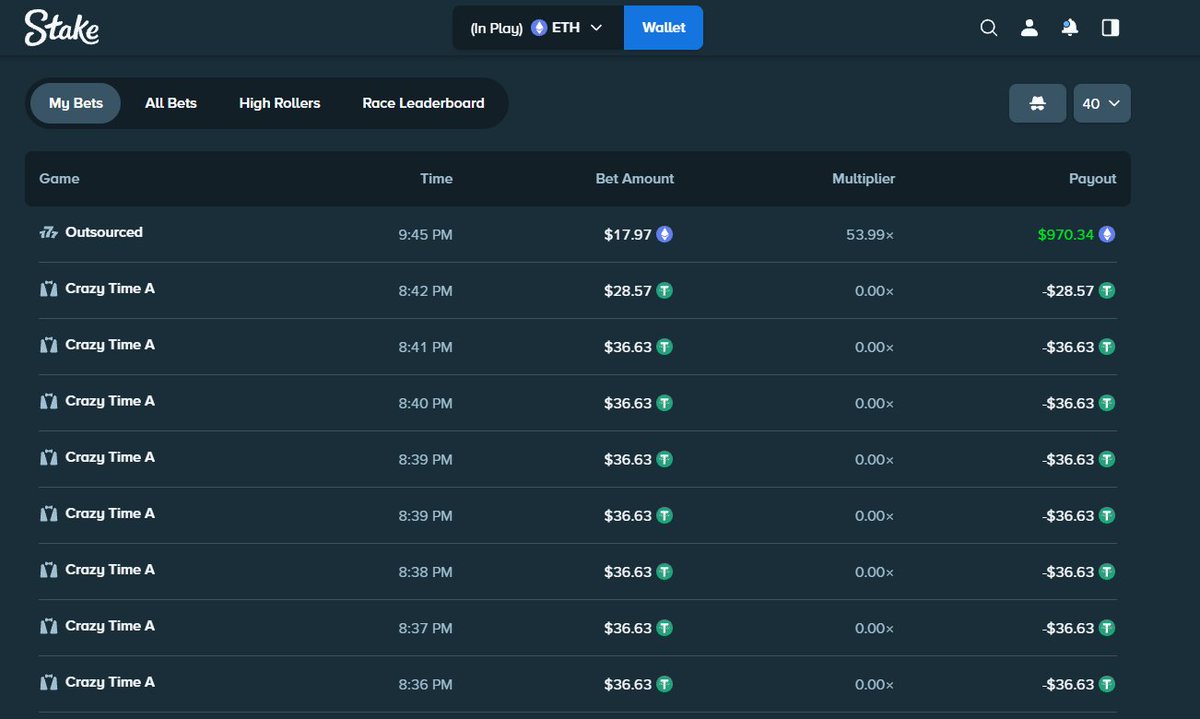Click the ETH coin icon in the header selector
1200x719 pixels.
(539, 28)
